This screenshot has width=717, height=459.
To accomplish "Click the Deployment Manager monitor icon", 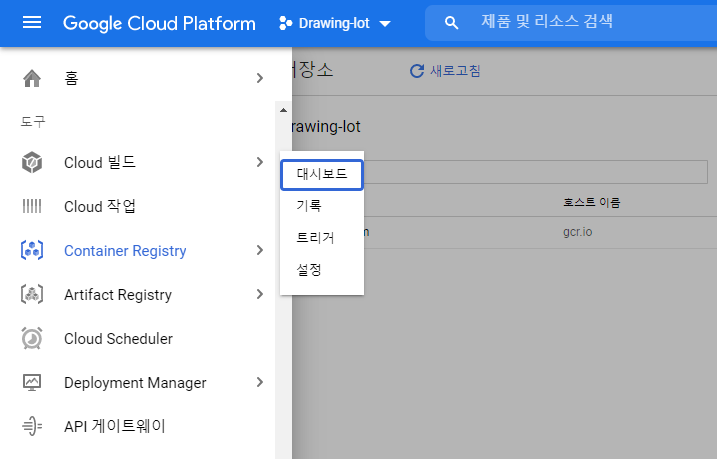I will tap(32, 382).
